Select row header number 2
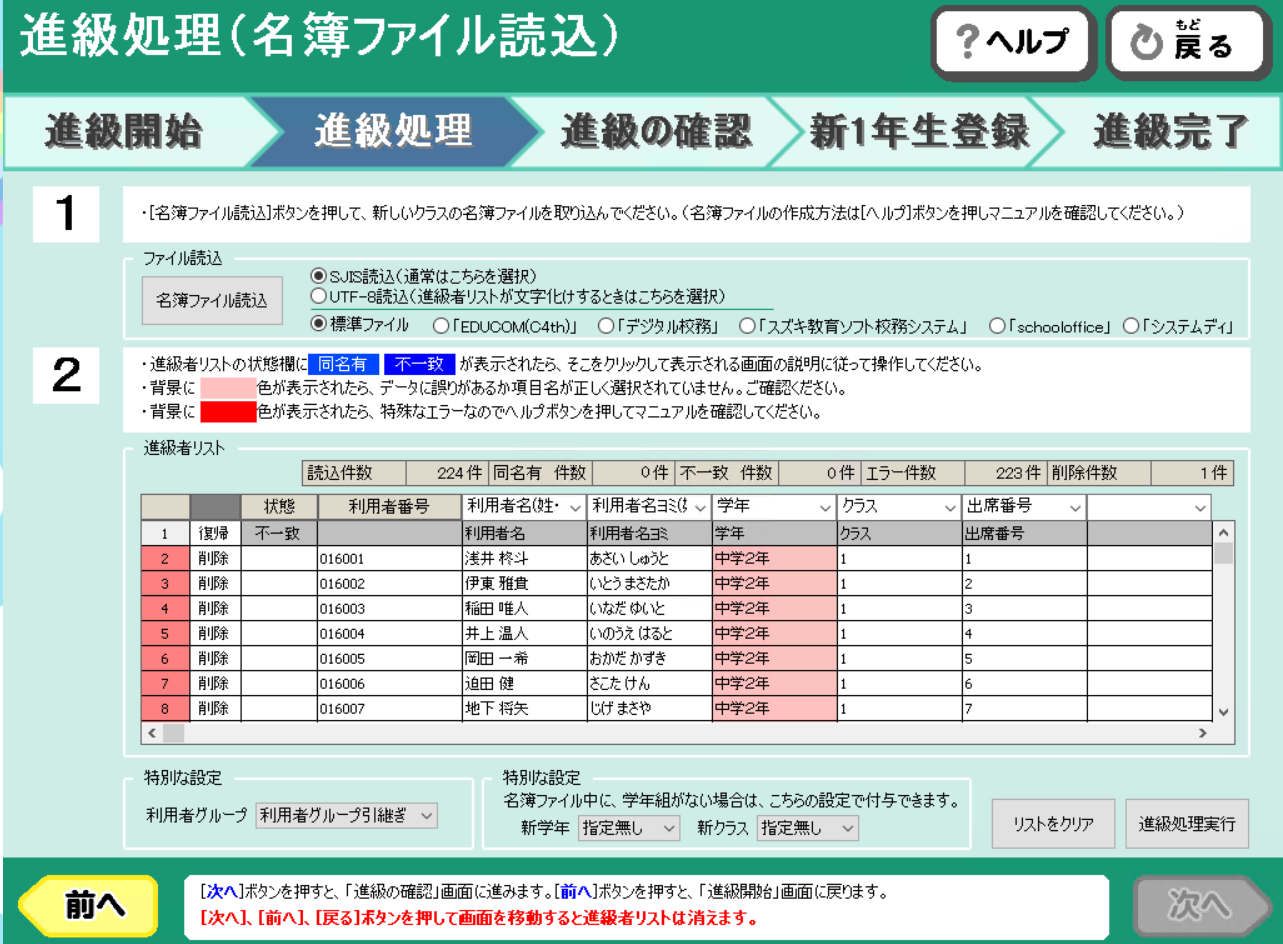Screen dimensions: 1283x944 (x=165, y=559)
